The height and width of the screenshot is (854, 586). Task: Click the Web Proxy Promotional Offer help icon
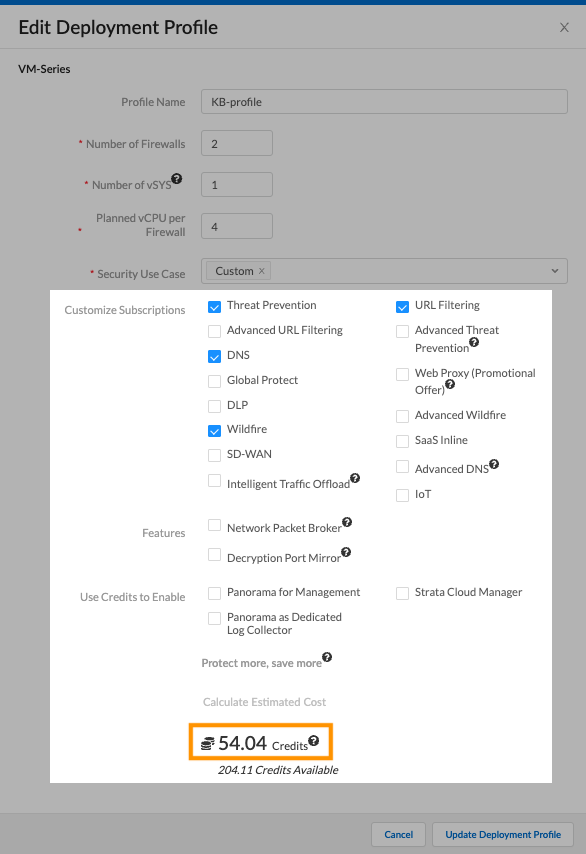point(451,386)
